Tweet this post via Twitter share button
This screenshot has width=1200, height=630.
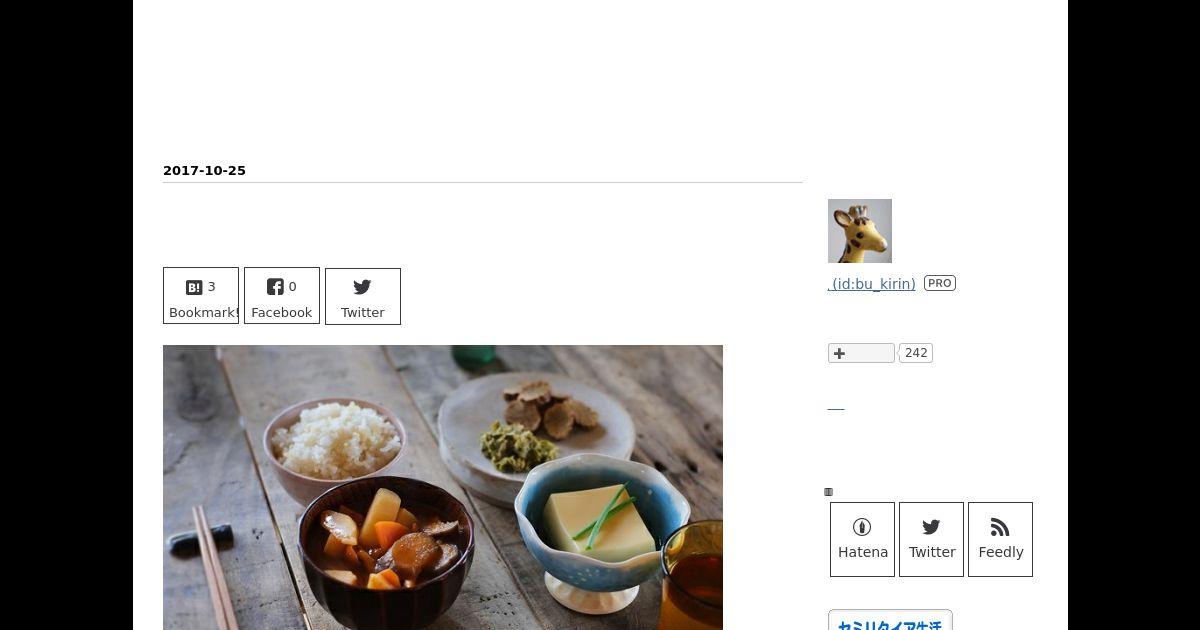click(x=363, y=296)
